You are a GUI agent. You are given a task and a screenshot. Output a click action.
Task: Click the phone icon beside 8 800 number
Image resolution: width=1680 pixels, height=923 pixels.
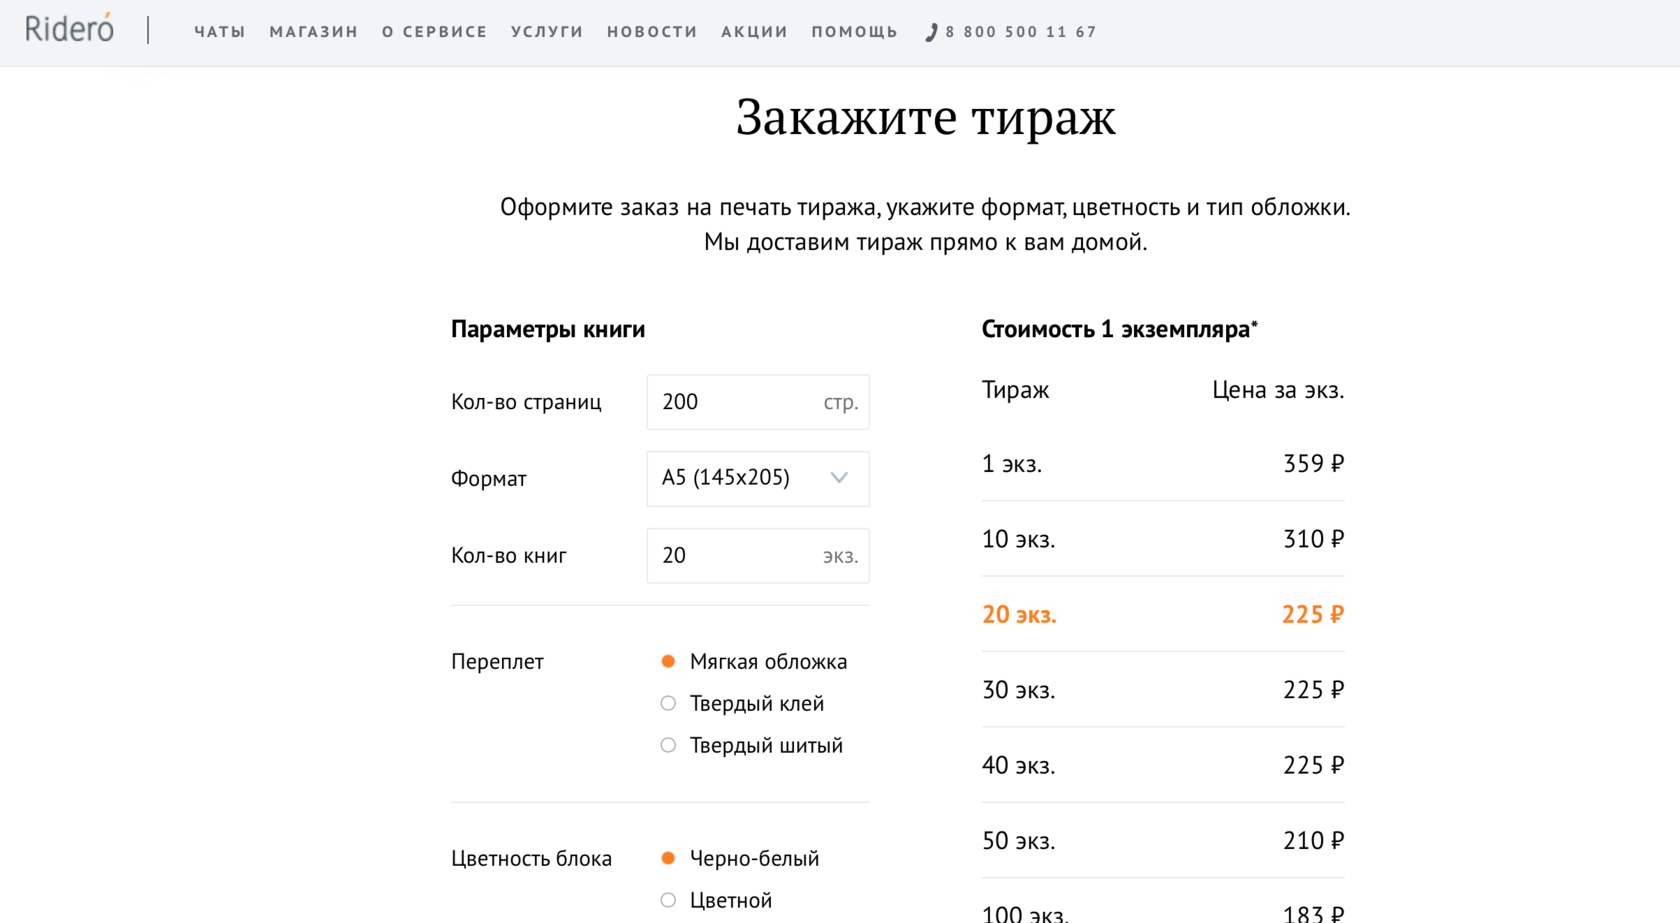click(x=931, y=32)
